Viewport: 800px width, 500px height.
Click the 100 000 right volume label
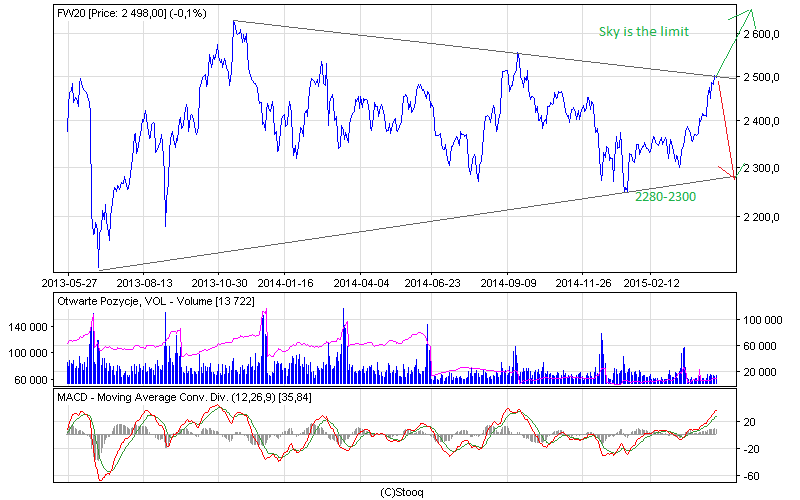coord(763,320)
